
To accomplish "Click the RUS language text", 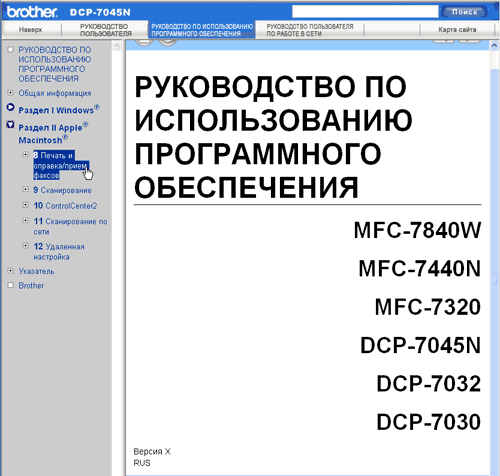I will click(x=142, y=463).
